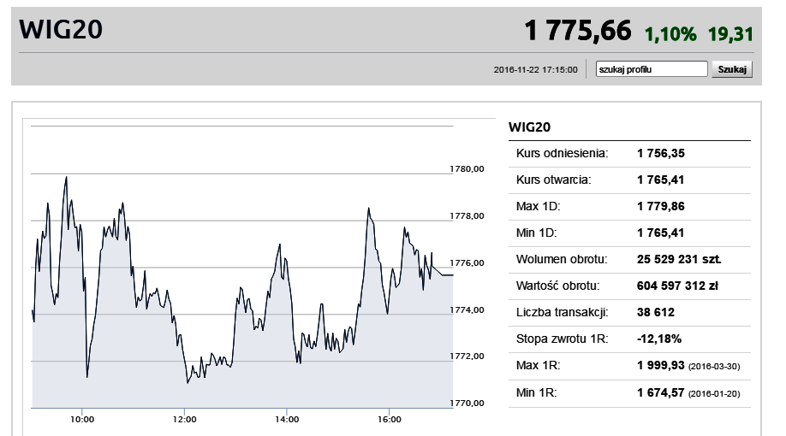Image resolution: width=786 pixels, height=436 pixels.
Task: Select the index value 1 775,66
Action: coord(577,31)
